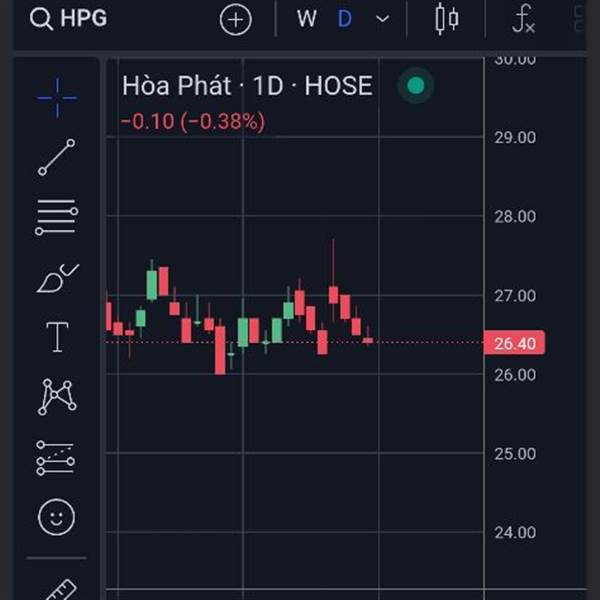This screenshot has height=600, width=600.
Task: Open the indicators fx menu
Action: tap(522, 19)
